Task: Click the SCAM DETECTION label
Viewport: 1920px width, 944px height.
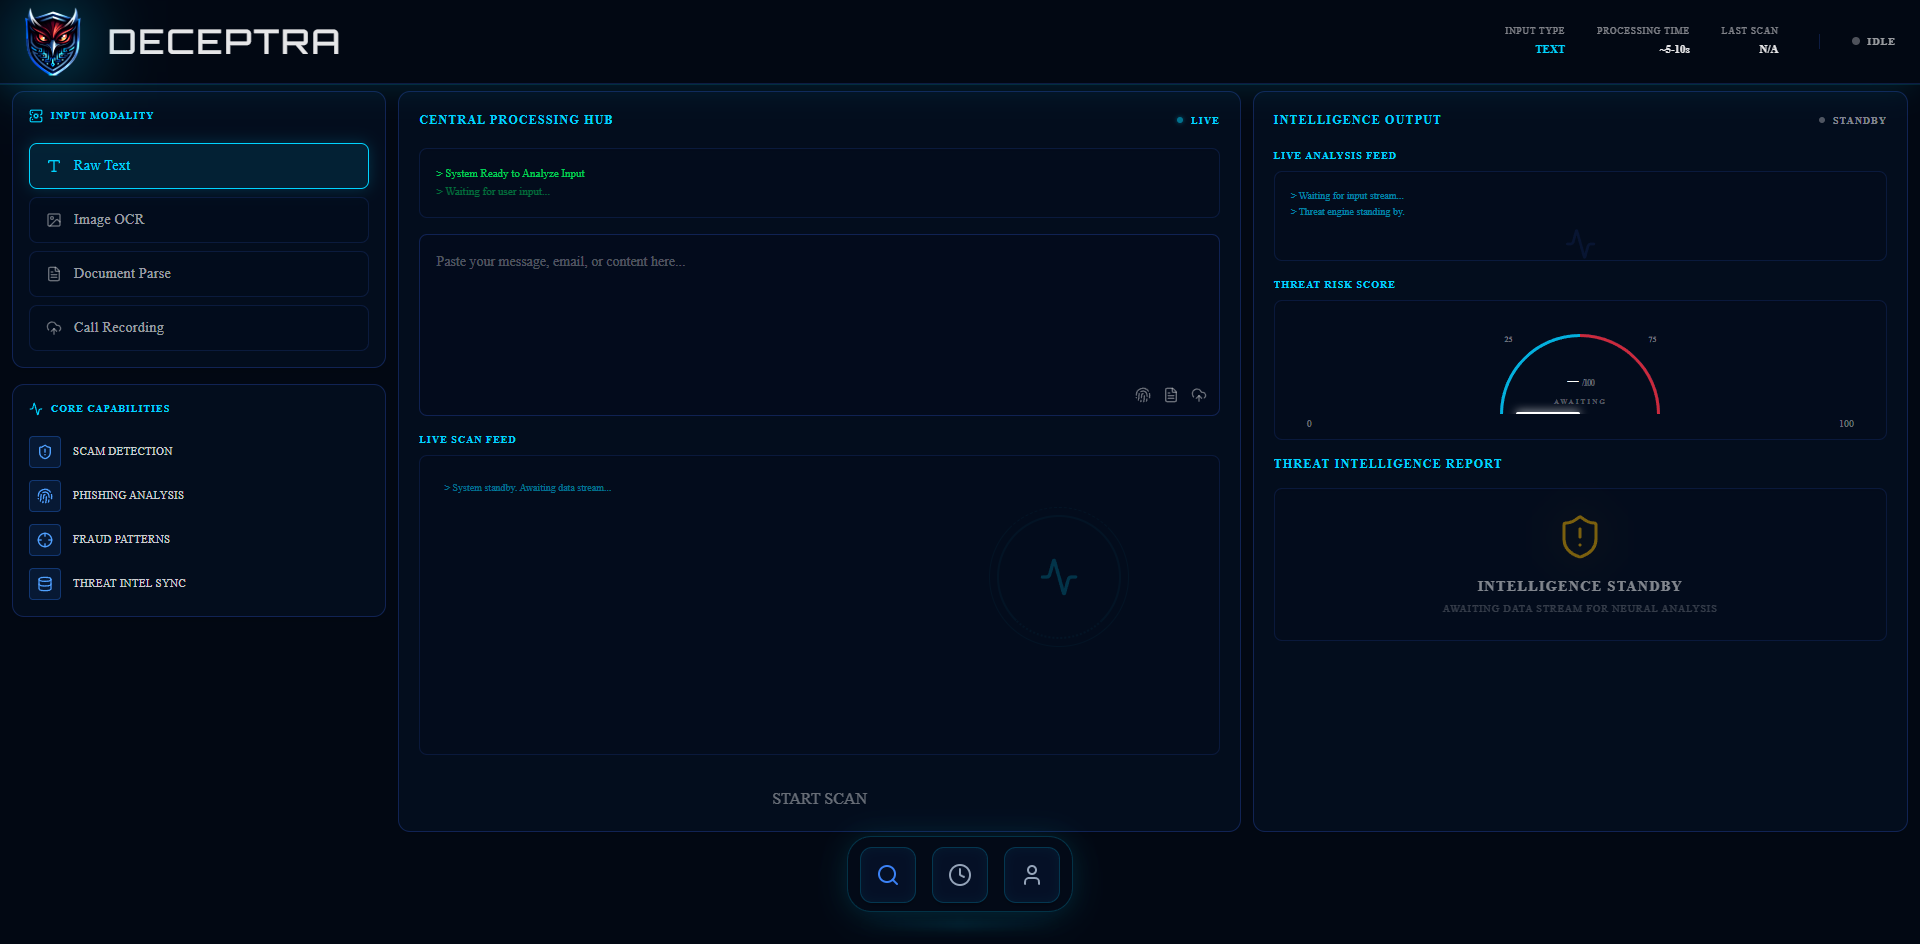Action: click(x=122, y=452)
